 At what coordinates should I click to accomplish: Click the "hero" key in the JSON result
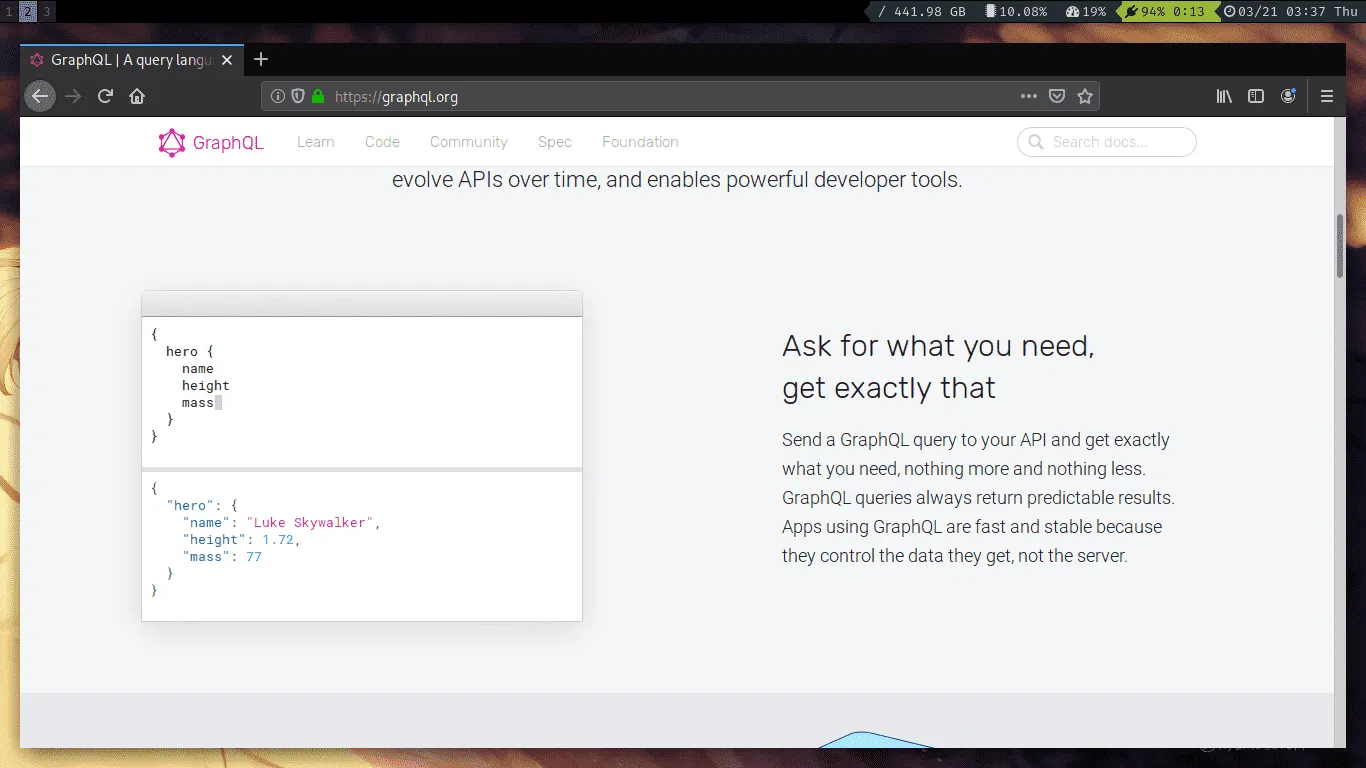(190, 505)
